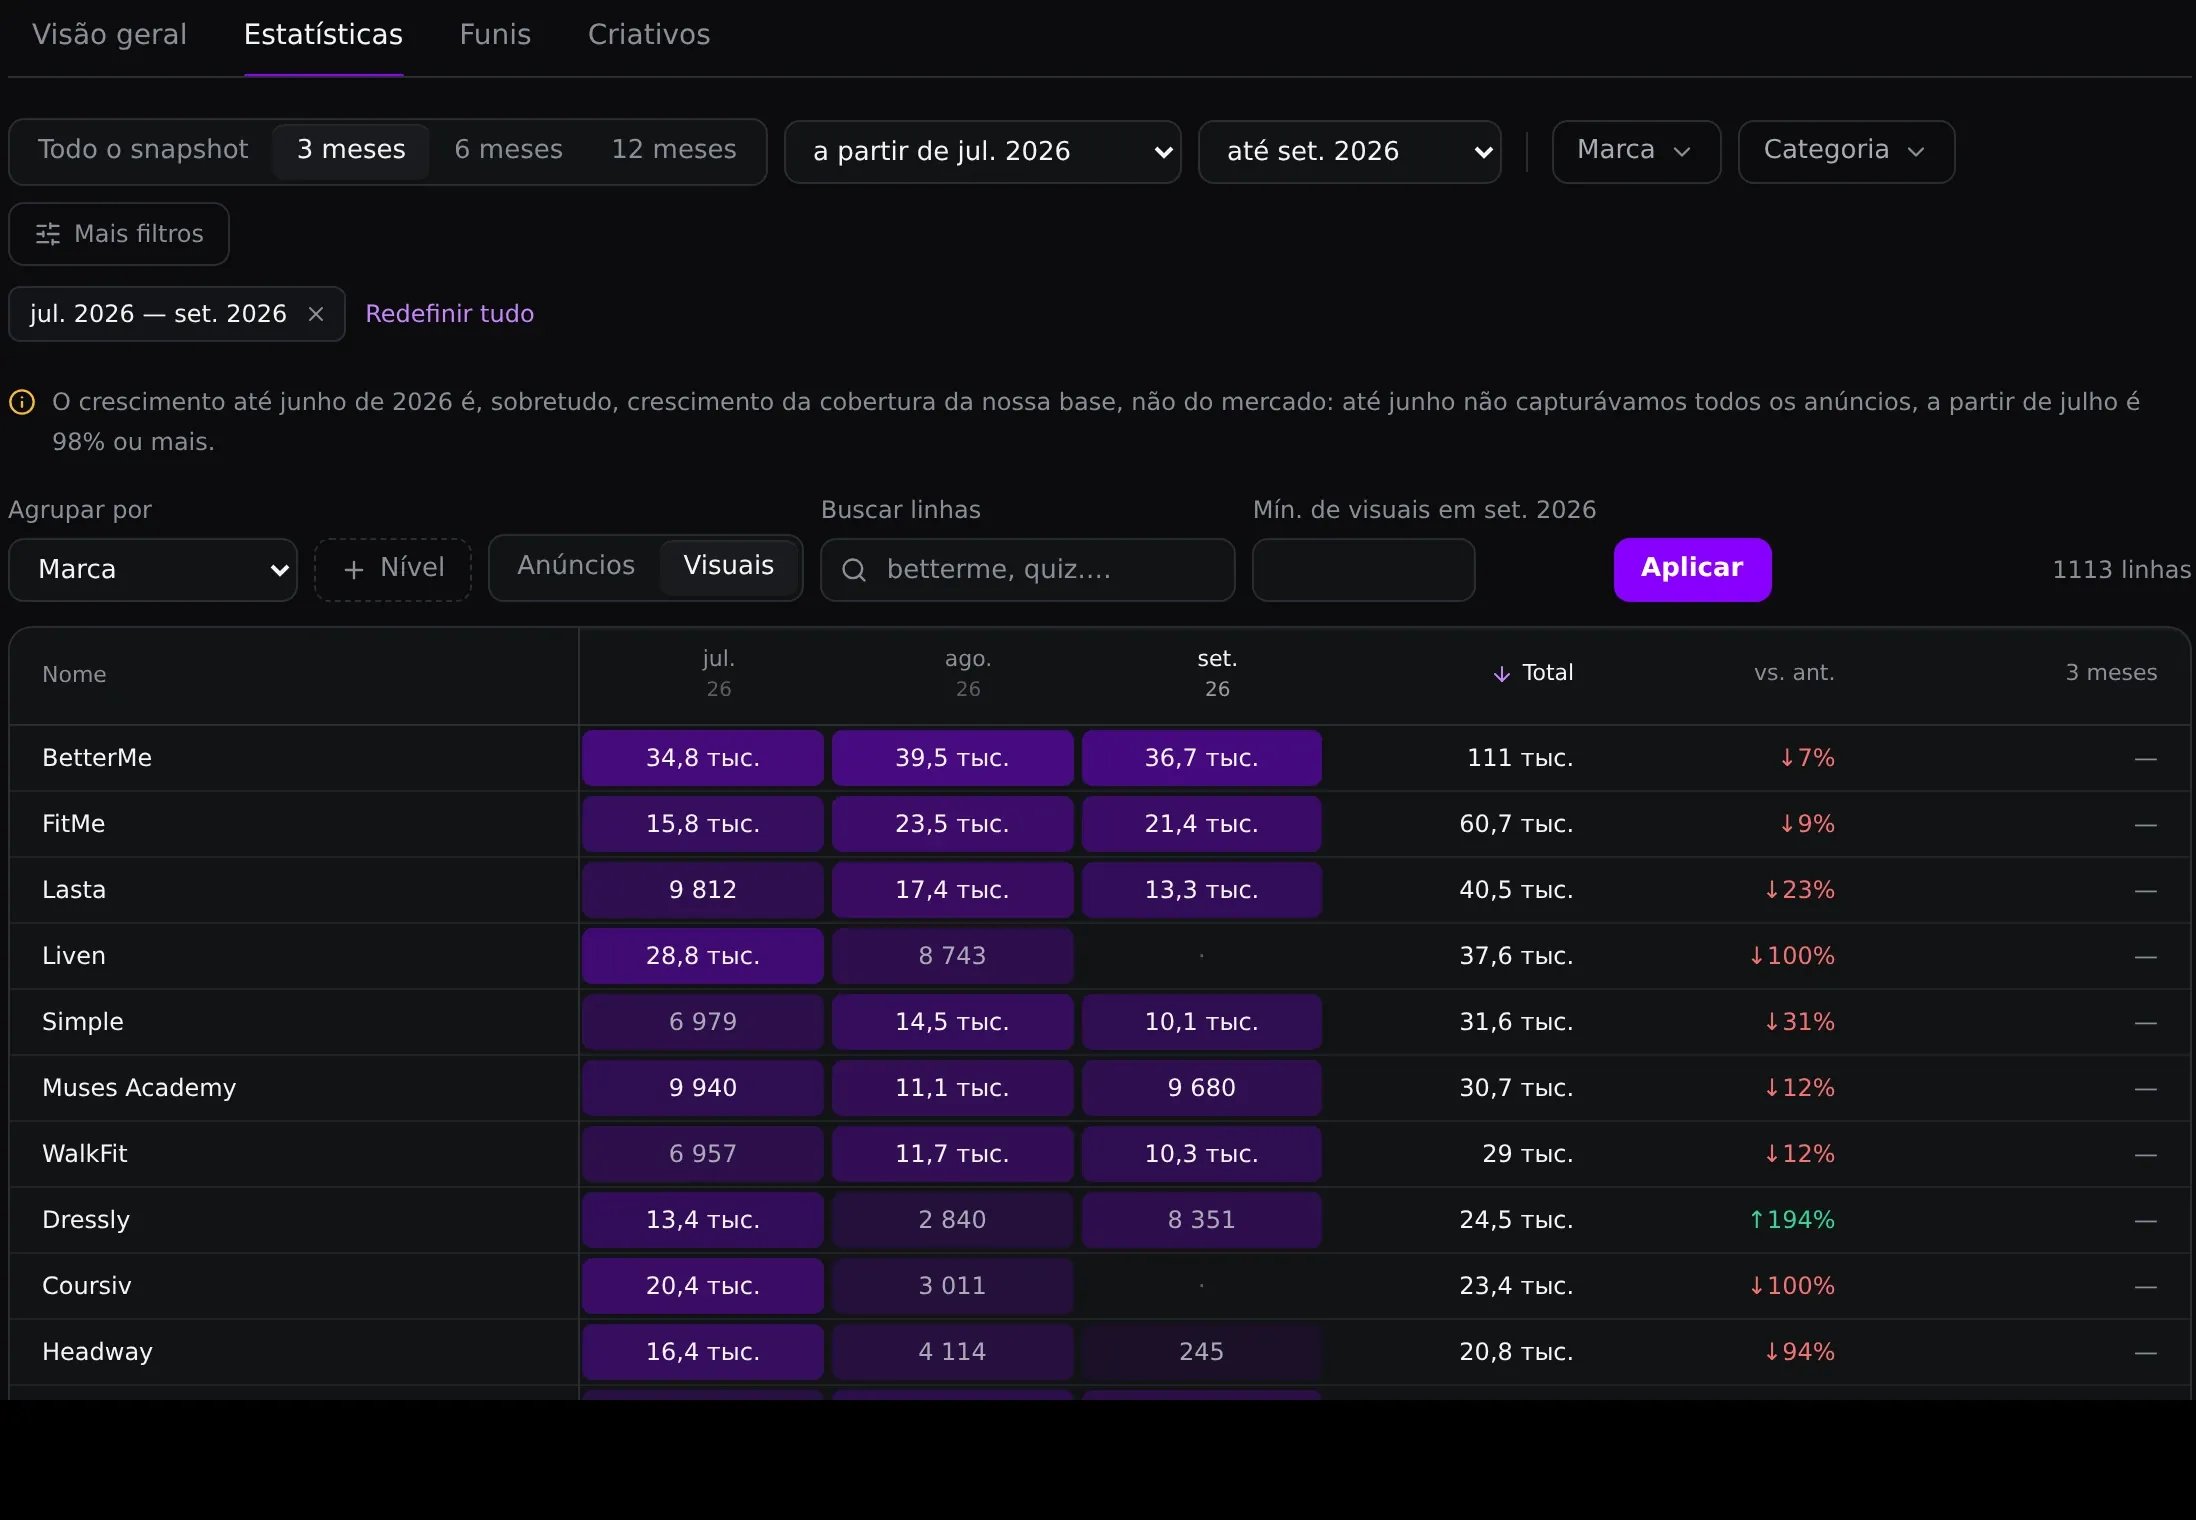Focus the Buscar linhas search field
This screenshot has height=1520, width=2196.
[x=1027, y=570]
